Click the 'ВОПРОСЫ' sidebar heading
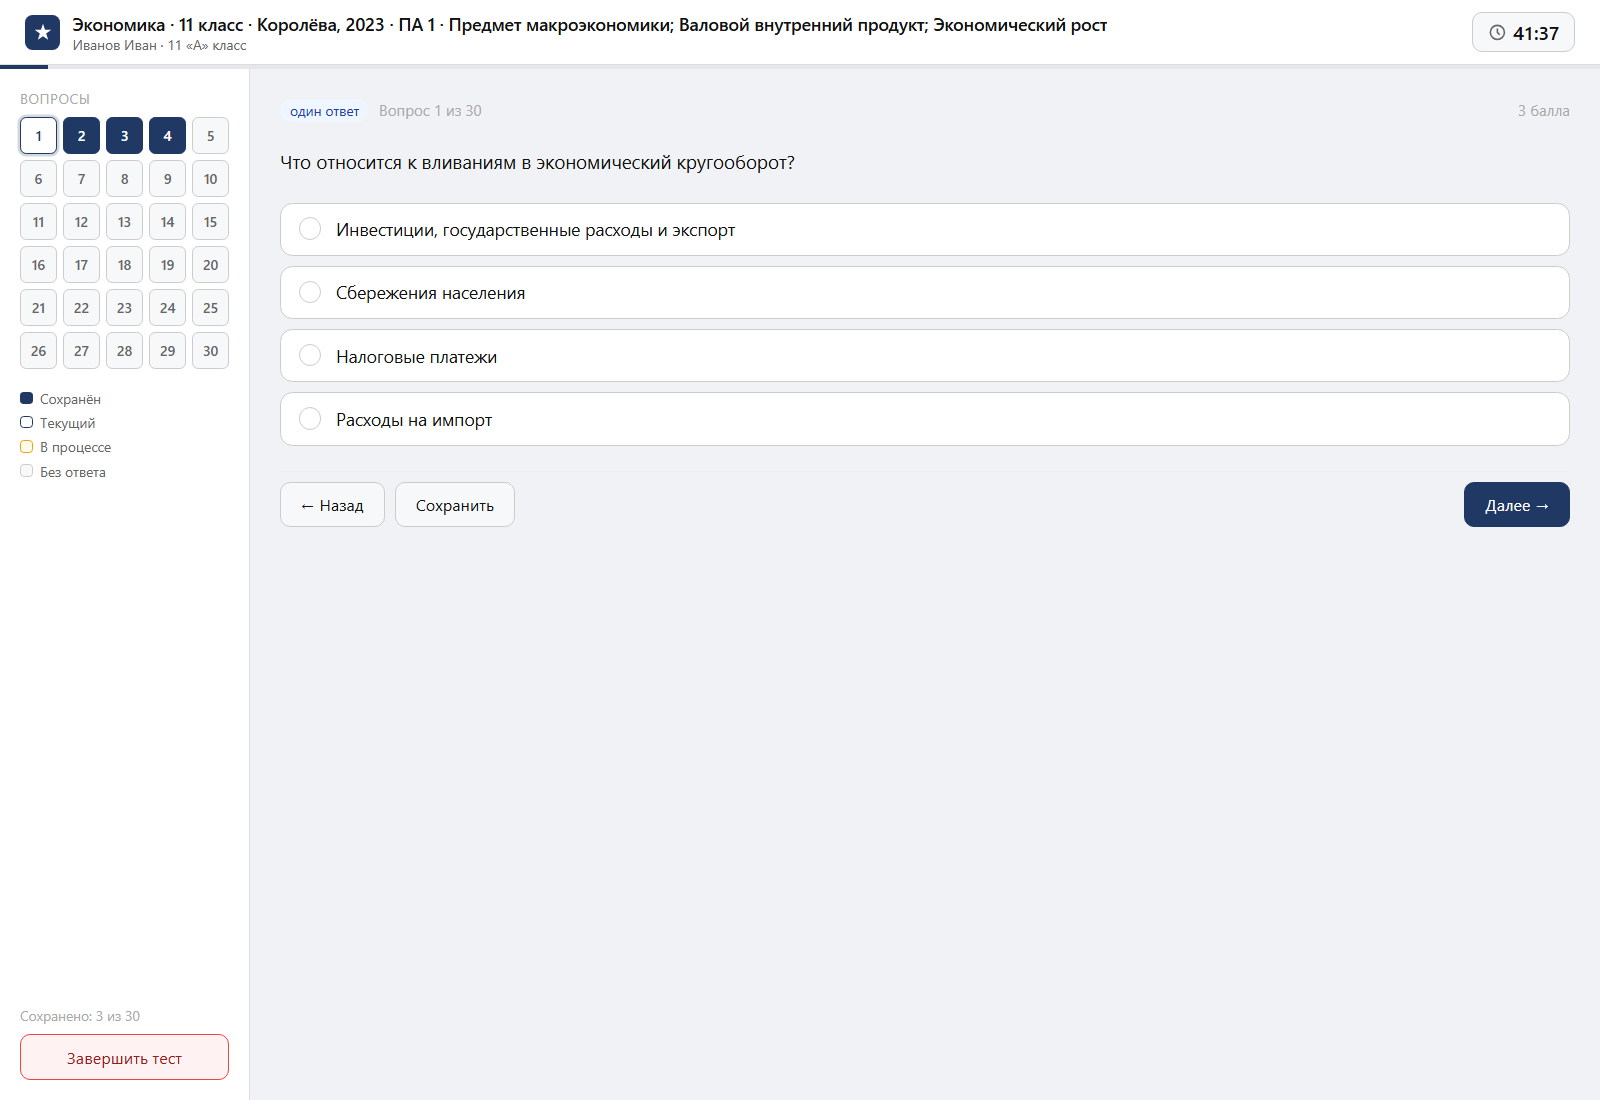 [55, 99]
